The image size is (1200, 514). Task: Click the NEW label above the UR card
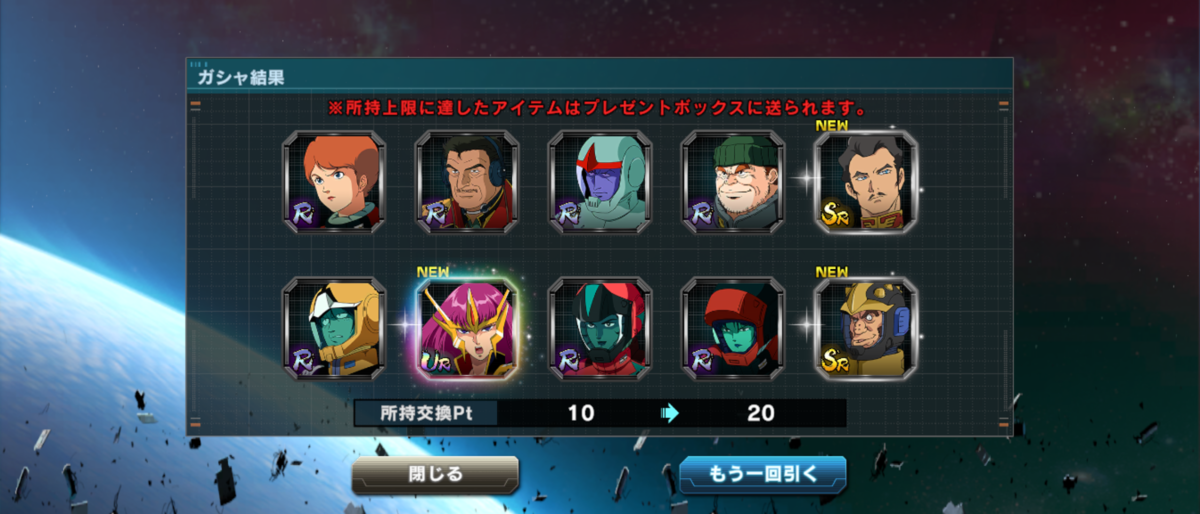(x=432, y=271)
